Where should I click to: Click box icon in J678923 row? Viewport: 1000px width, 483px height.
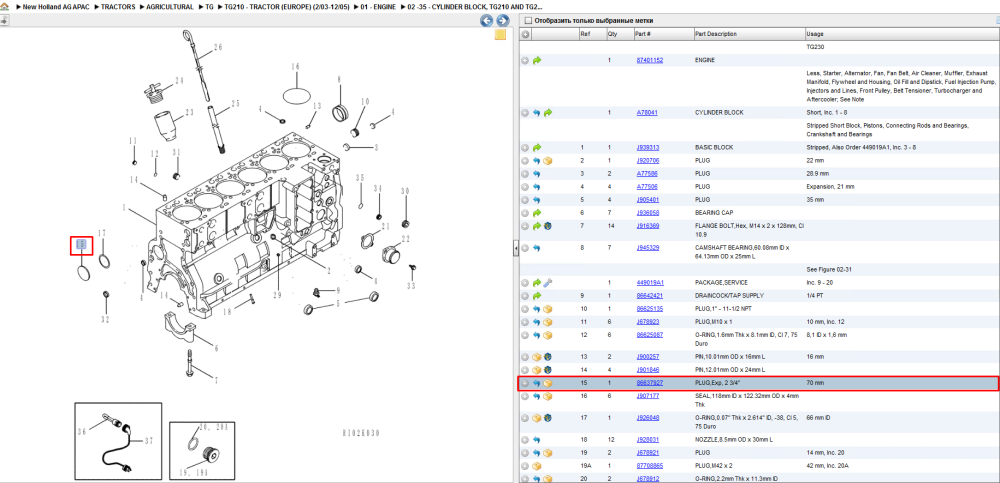coord(547,322)
